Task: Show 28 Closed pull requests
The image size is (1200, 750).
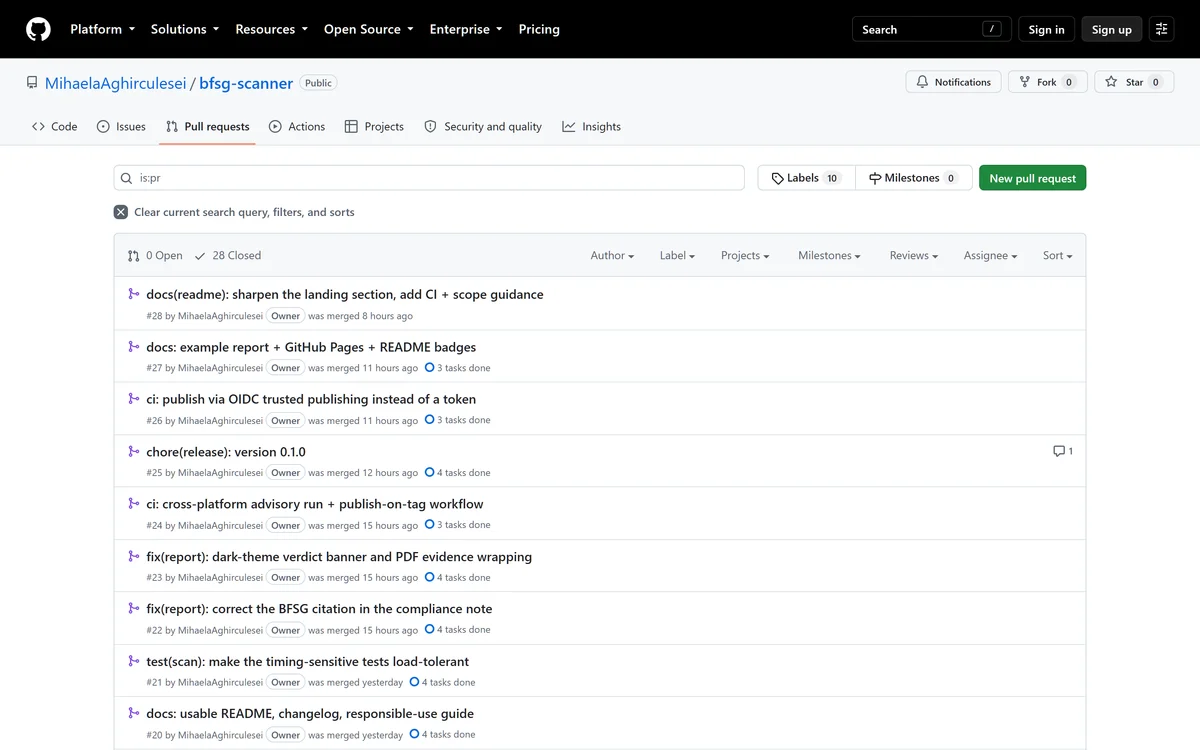Action: click(228, 255)
